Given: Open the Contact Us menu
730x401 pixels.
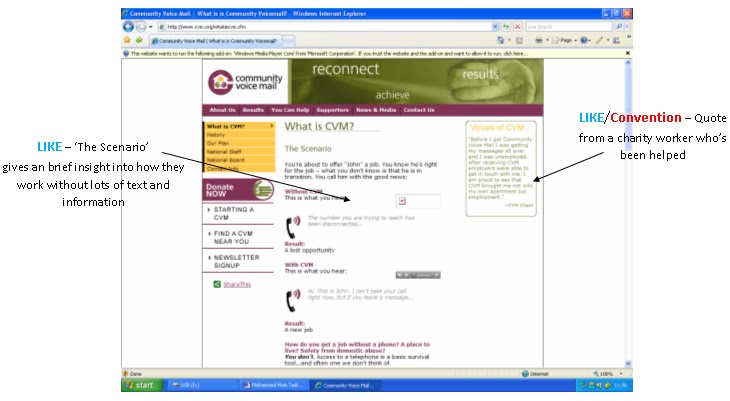Looking at the screenshot, I should click(419, 110).
